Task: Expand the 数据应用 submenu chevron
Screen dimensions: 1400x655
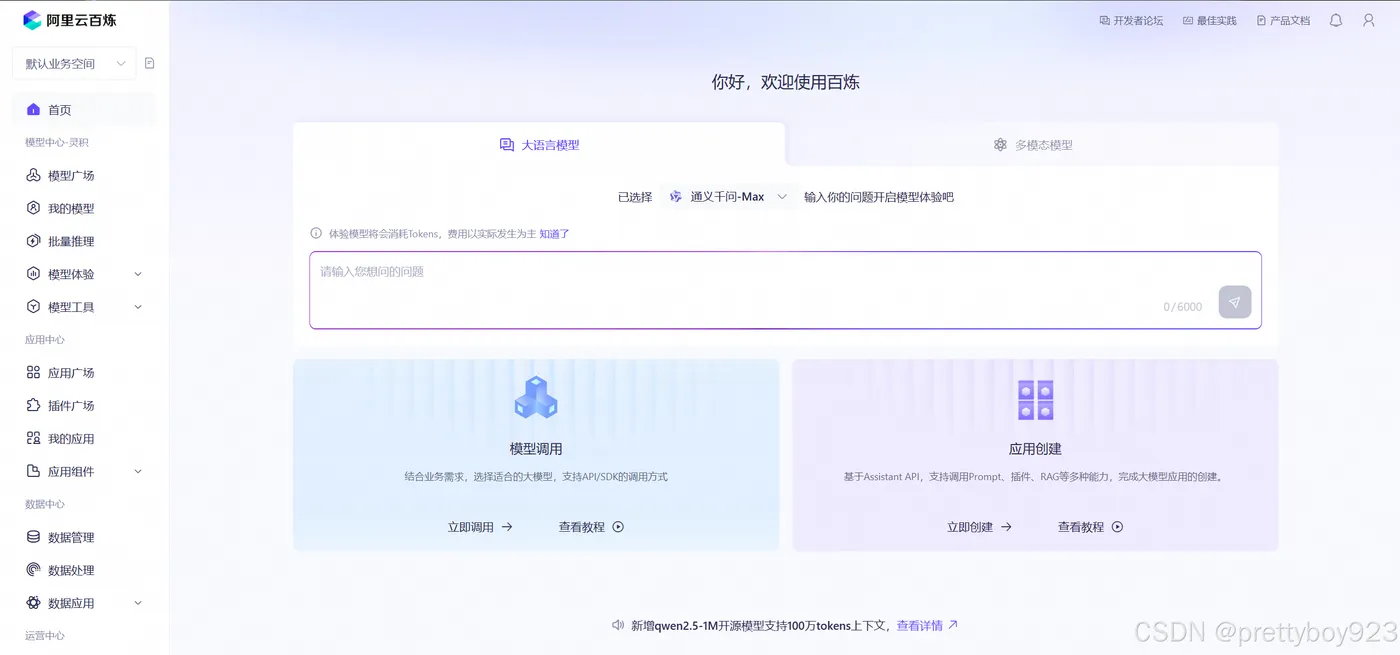Action: (138, 604)
